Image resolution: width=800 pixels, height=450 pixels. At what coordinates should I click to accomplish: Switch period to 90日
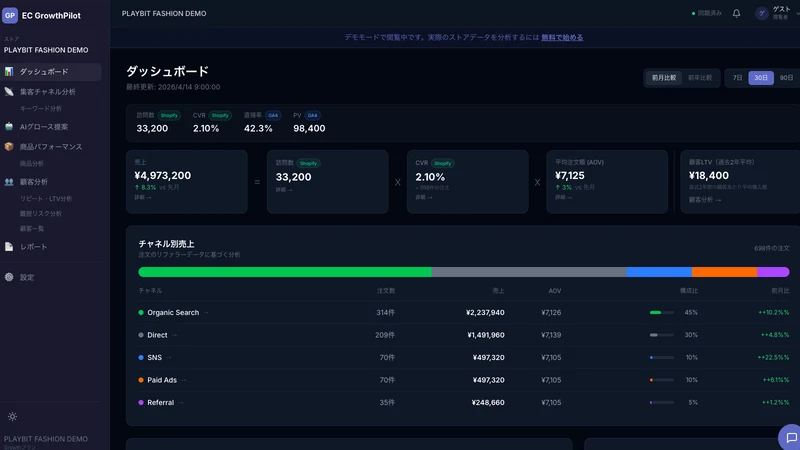click(786, 78)
